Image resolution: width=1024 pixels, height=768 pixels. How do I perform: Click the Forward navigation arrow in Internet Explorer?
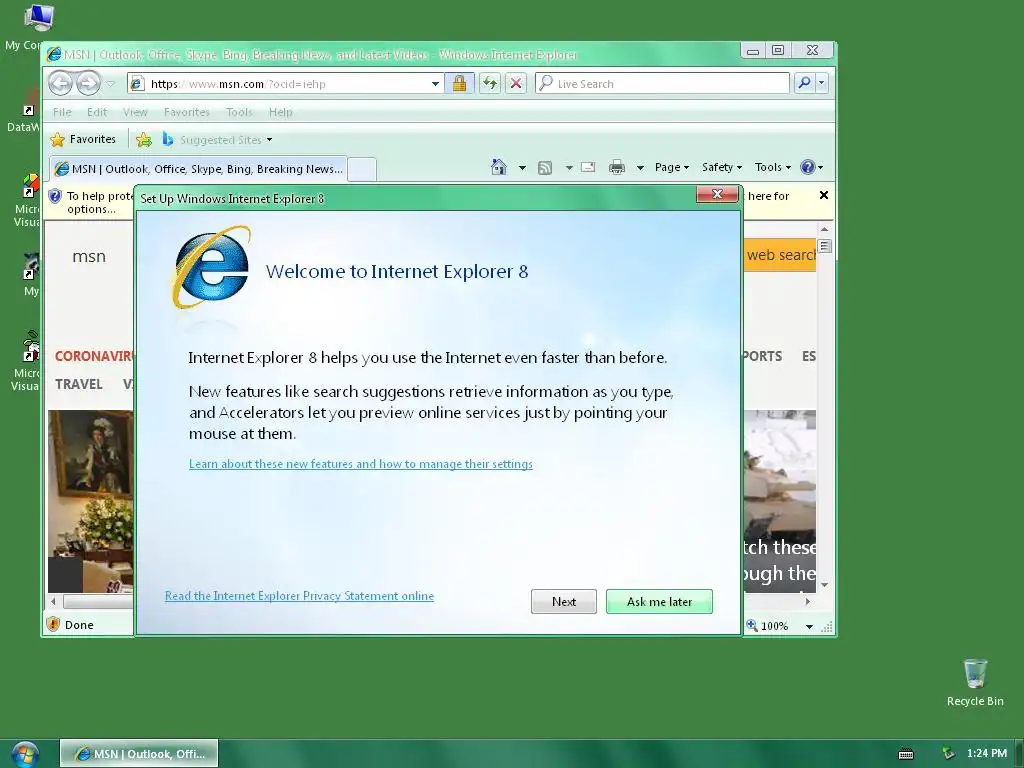coord(88,83)
